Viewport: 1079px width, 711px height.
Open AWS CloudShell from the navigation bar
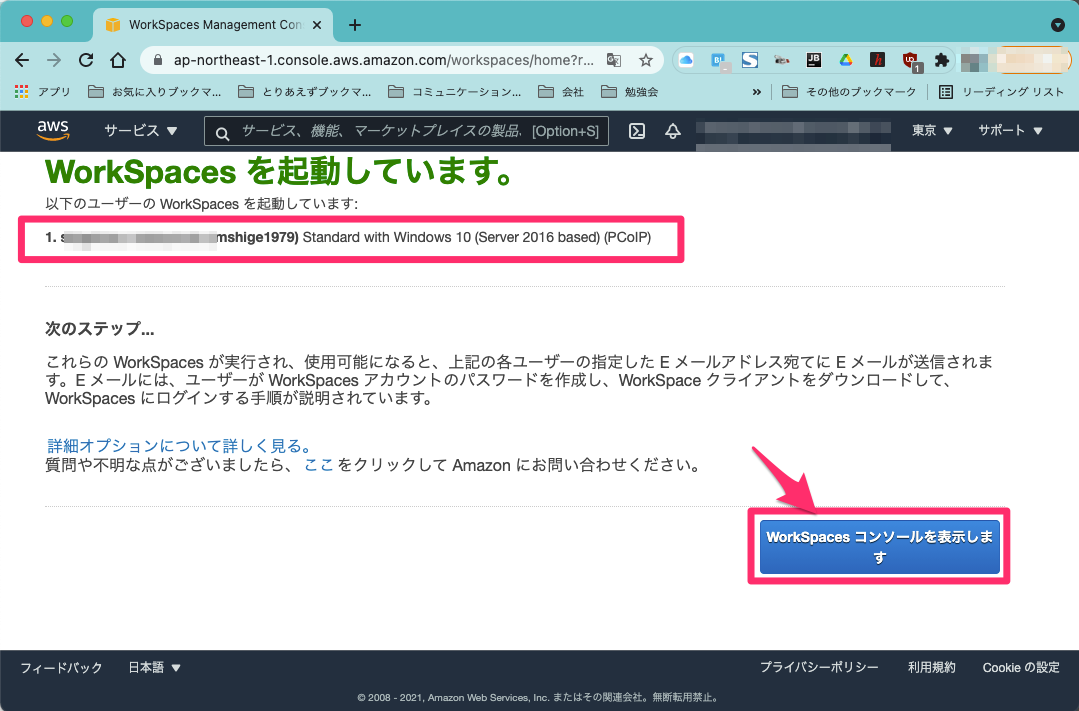[x=637, y=131]
